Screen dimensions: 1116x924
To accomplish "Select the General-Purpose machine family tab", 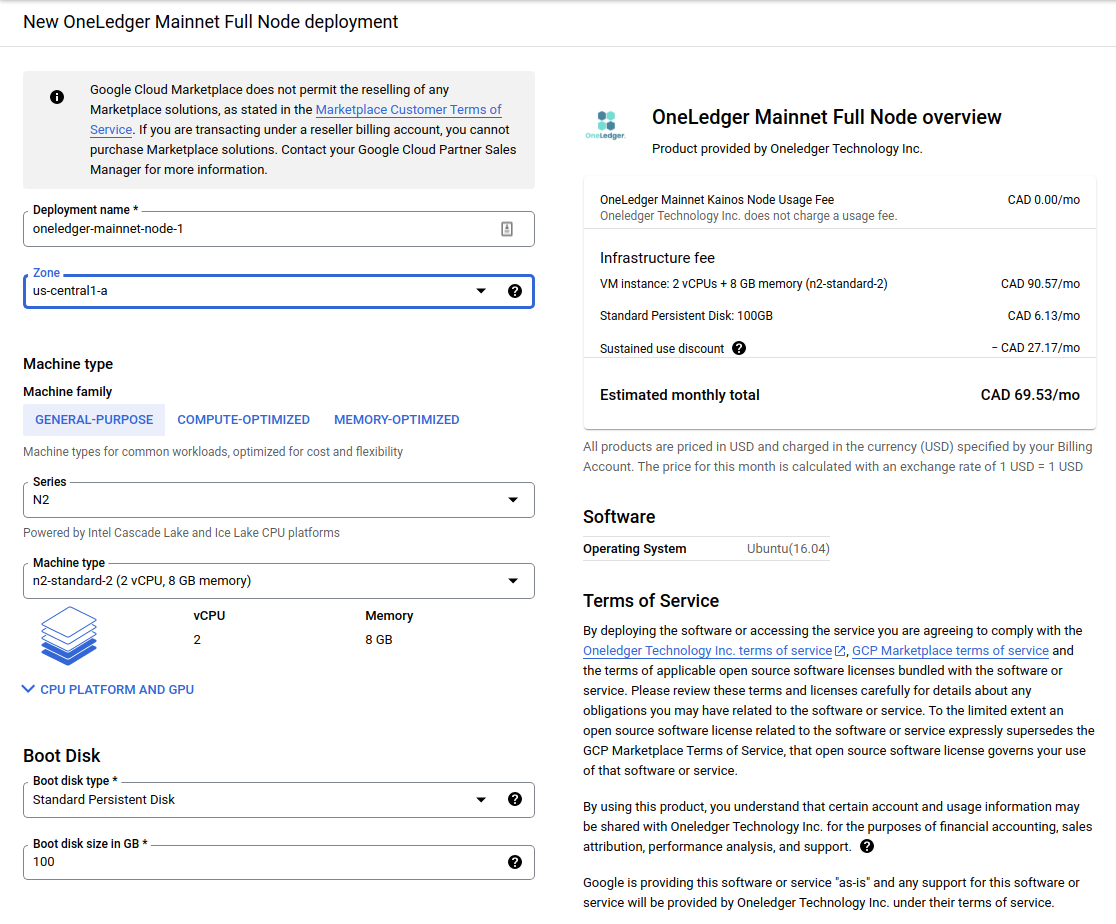I will point(94,420).
